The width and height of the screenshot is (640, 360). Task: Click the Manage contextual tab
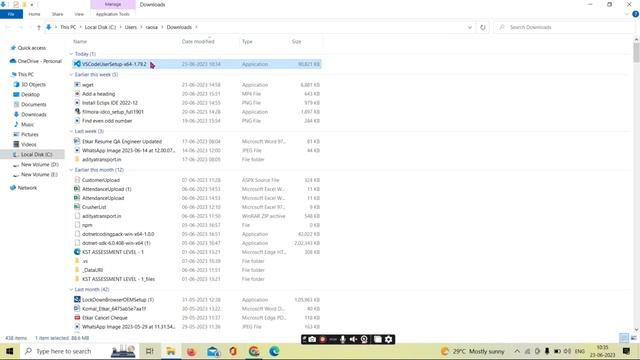point(113,4)
